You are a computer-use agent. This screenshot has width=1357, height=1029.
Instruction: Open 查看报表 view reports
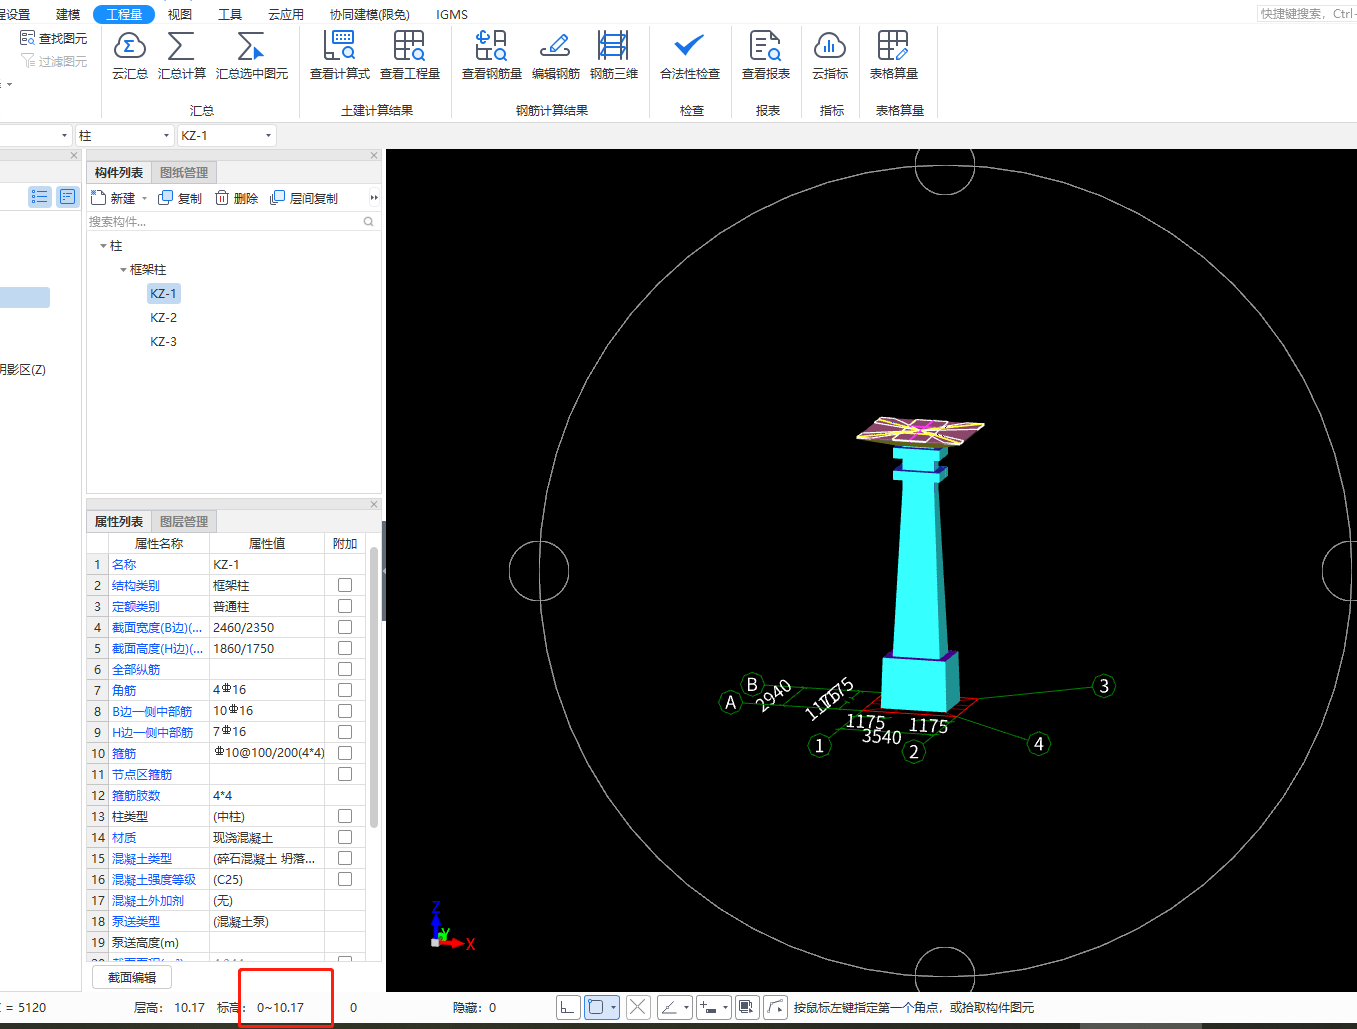click(x=766, y=55)
